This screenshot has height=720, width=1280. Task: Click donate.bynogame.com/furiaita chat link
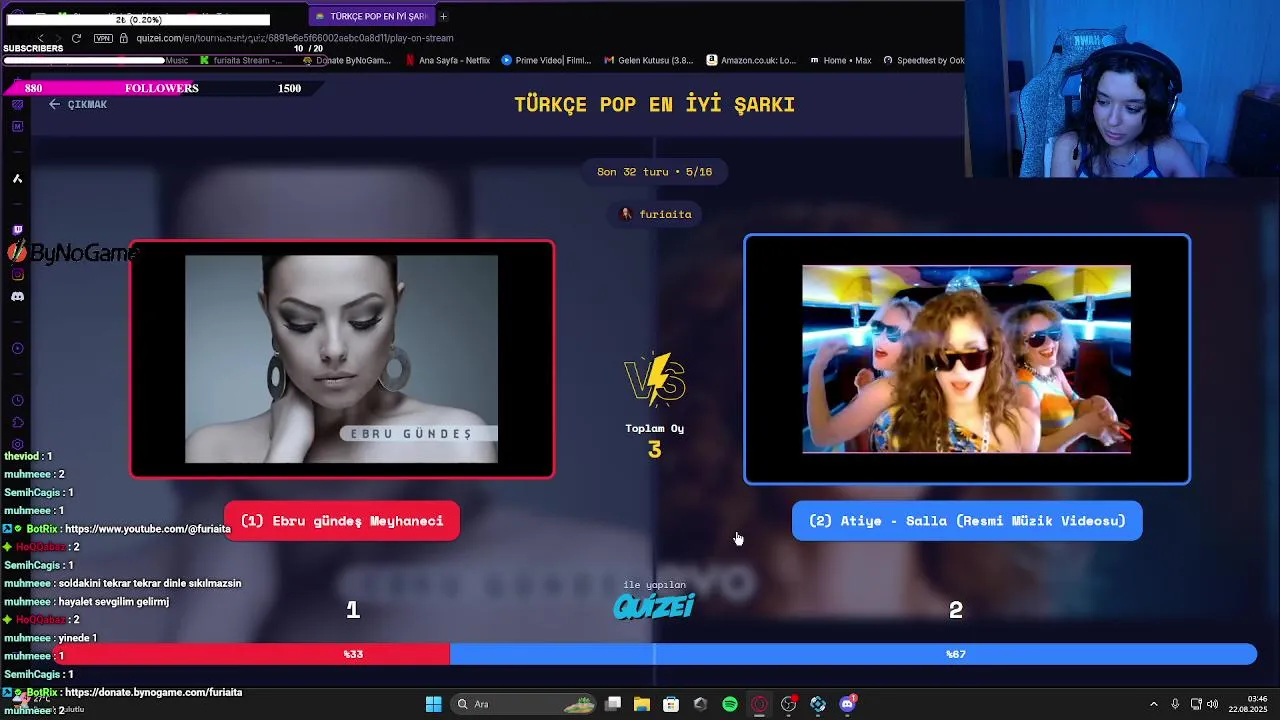154,692
